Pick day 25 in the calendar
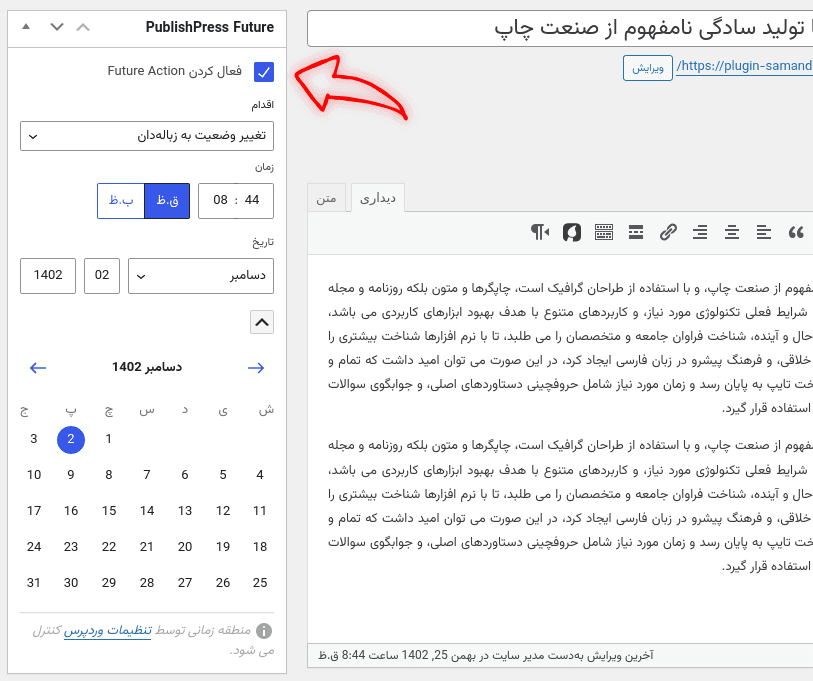The height and width of the screenshot is (681, 813). (260, 583)
